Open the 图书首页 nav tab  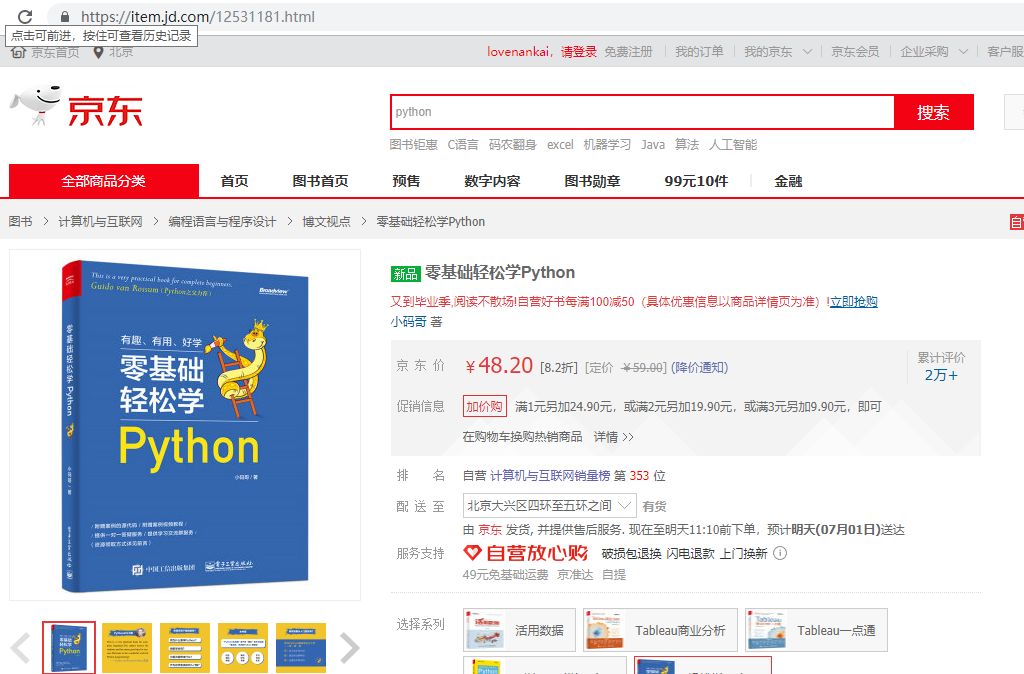coord(320,181)
